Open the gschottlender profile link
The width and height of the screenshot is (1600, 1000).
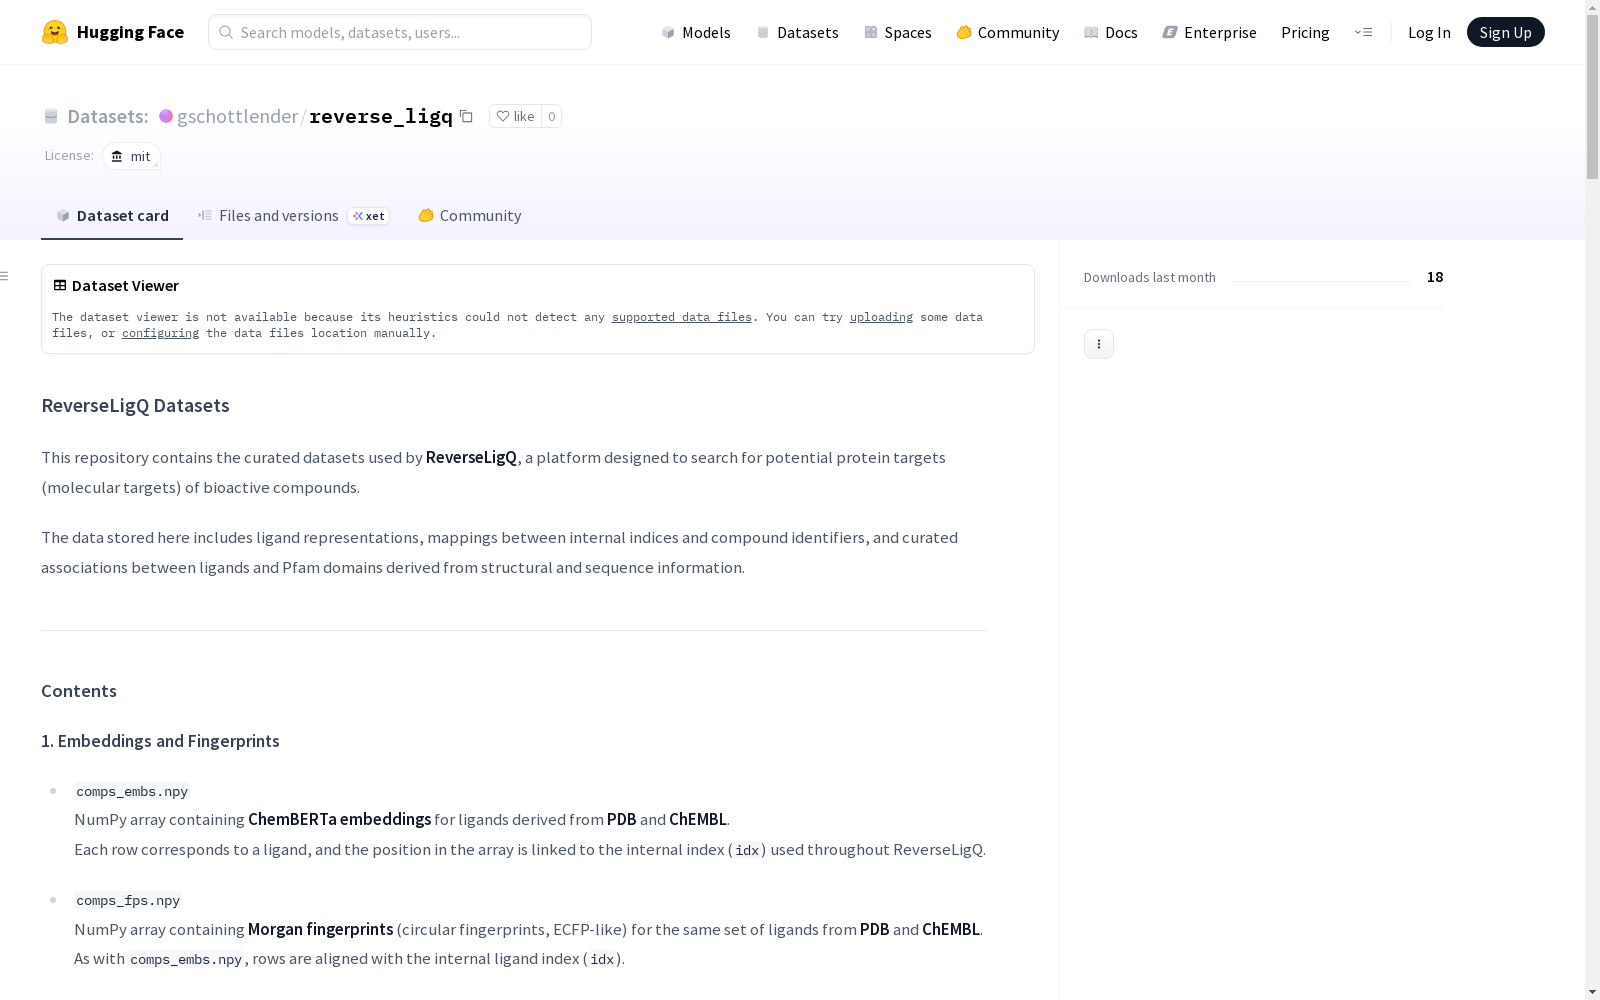tap(237, 116)
